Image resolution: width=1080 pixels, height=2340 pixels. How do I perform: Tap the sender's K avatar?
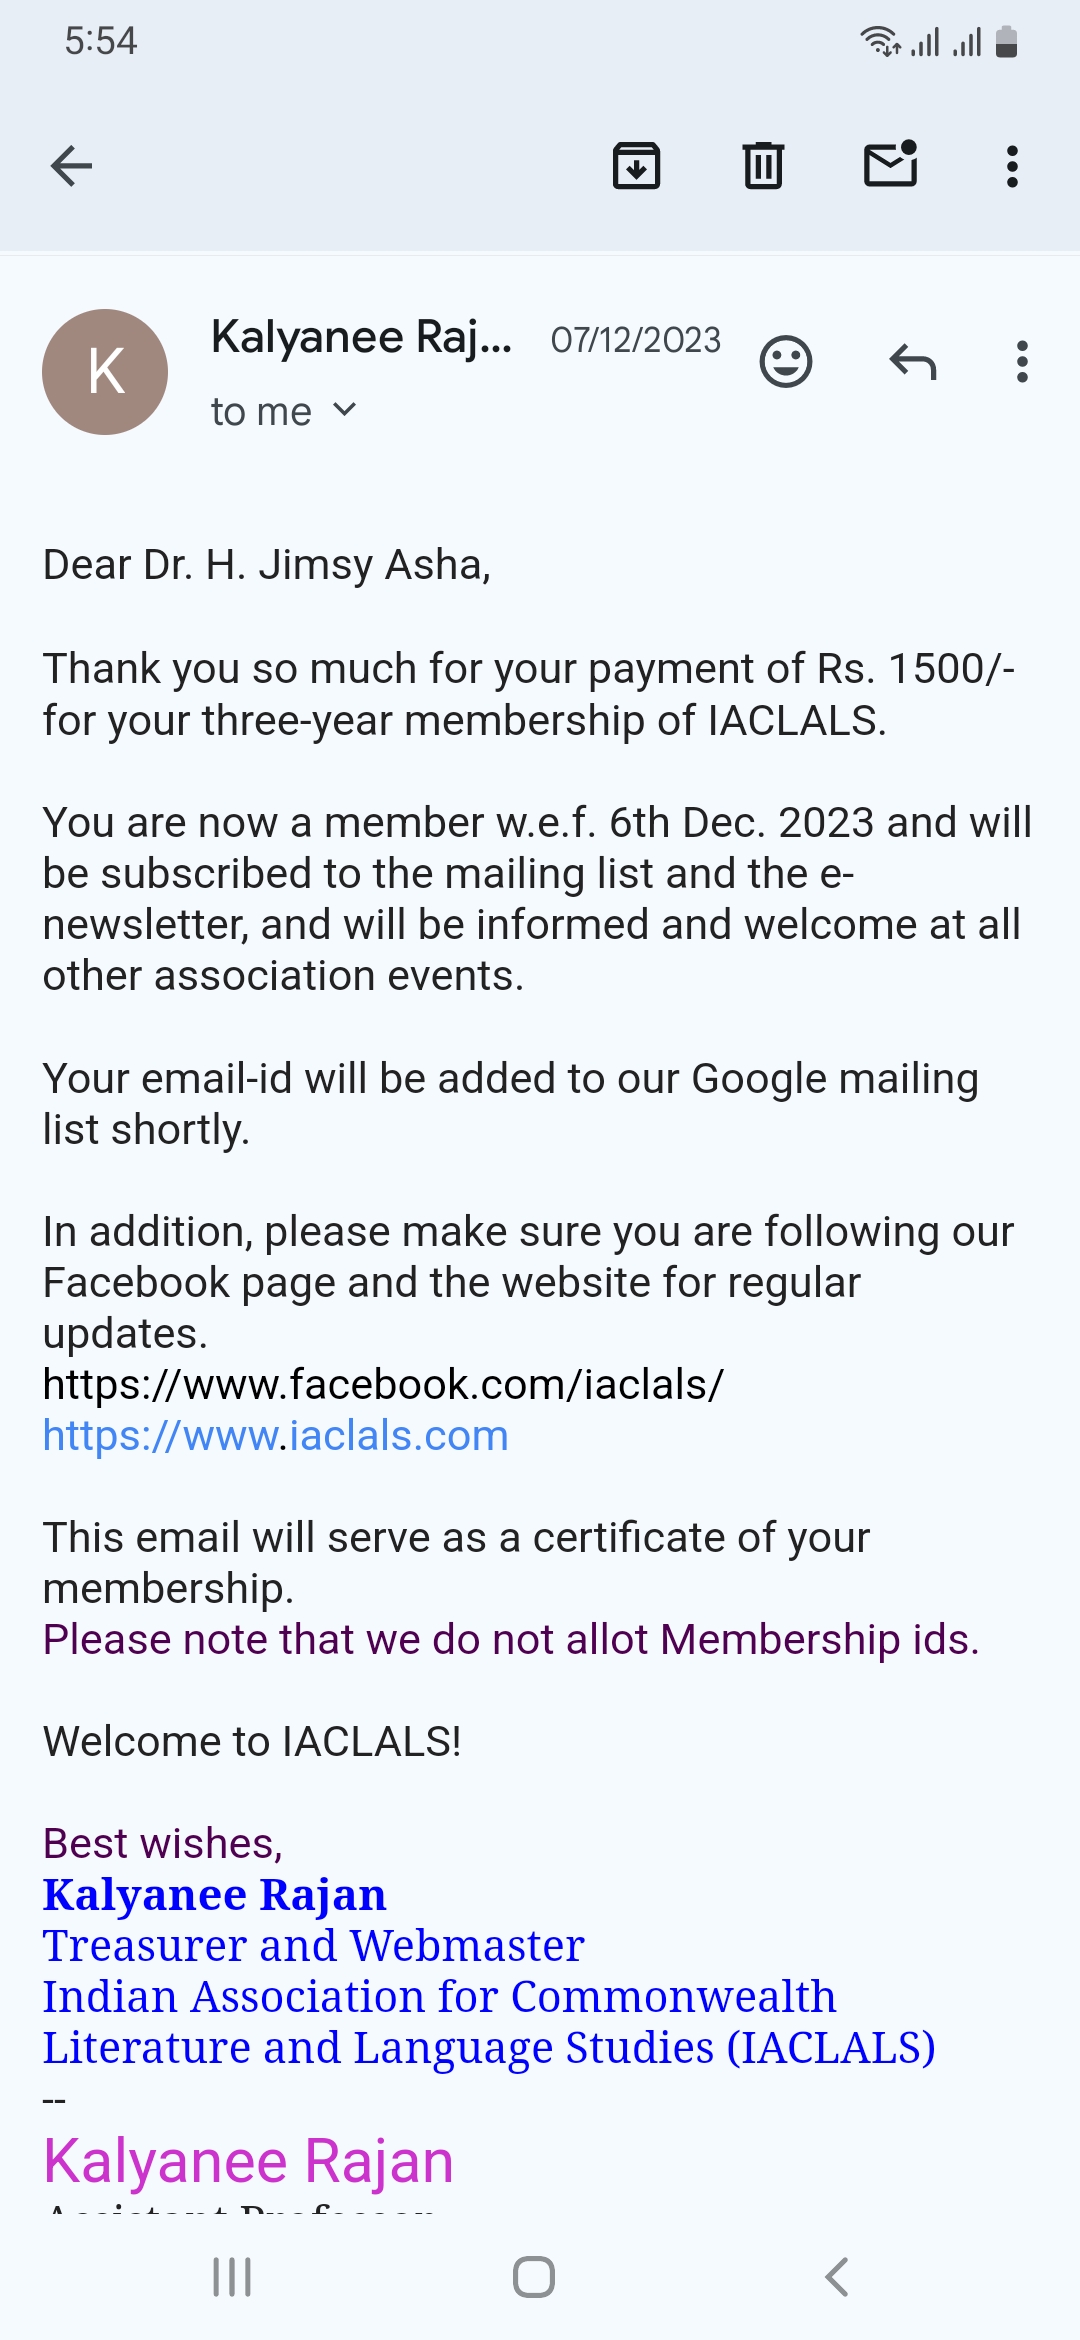click(105, 372)
